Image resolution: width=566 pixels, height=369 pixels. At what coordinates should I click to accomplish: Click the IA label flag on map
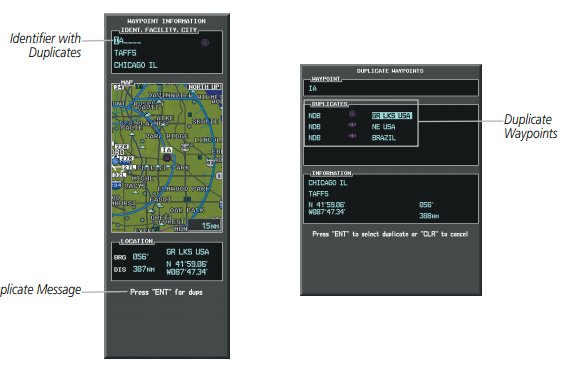point(166,150)
